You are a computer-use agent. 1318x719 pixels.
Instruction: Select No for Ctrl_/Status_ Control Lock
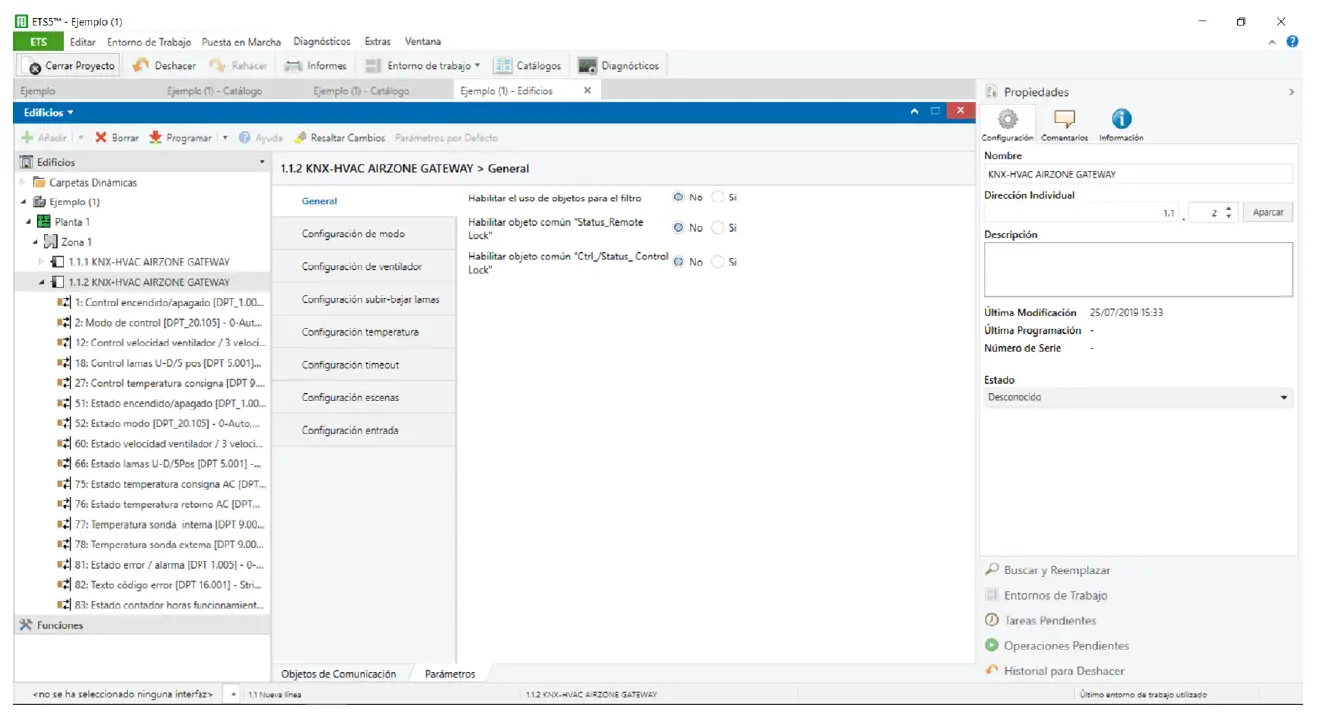click(x=679, y=262)
